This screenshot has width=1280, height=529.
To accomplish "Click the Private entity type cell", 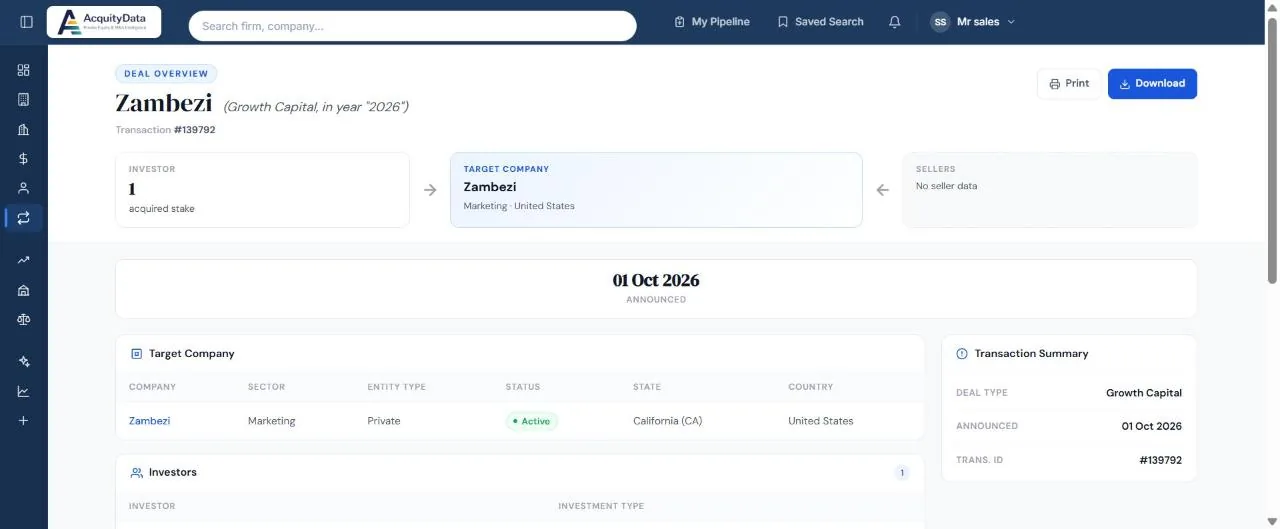I will [x=384, y=421].
